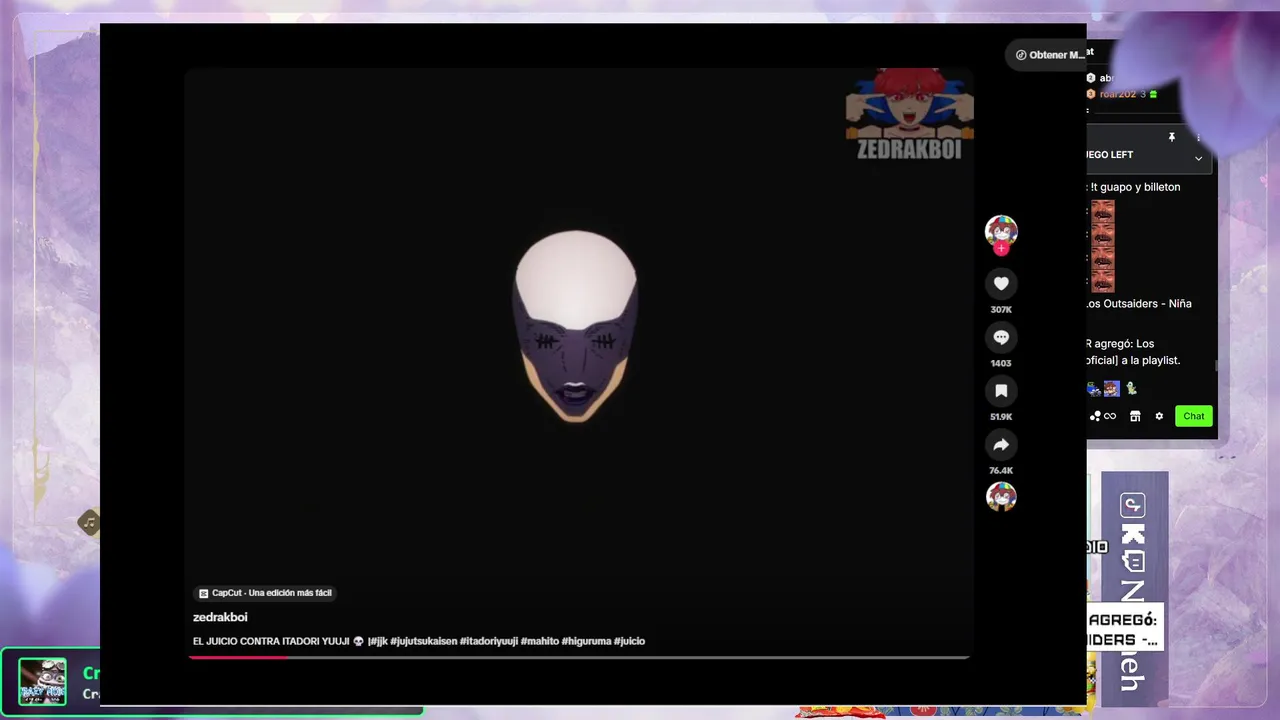Click the green dinosaur emote in chat
The height and width of the screenshot is (720, 1280).
[1131, 388]
